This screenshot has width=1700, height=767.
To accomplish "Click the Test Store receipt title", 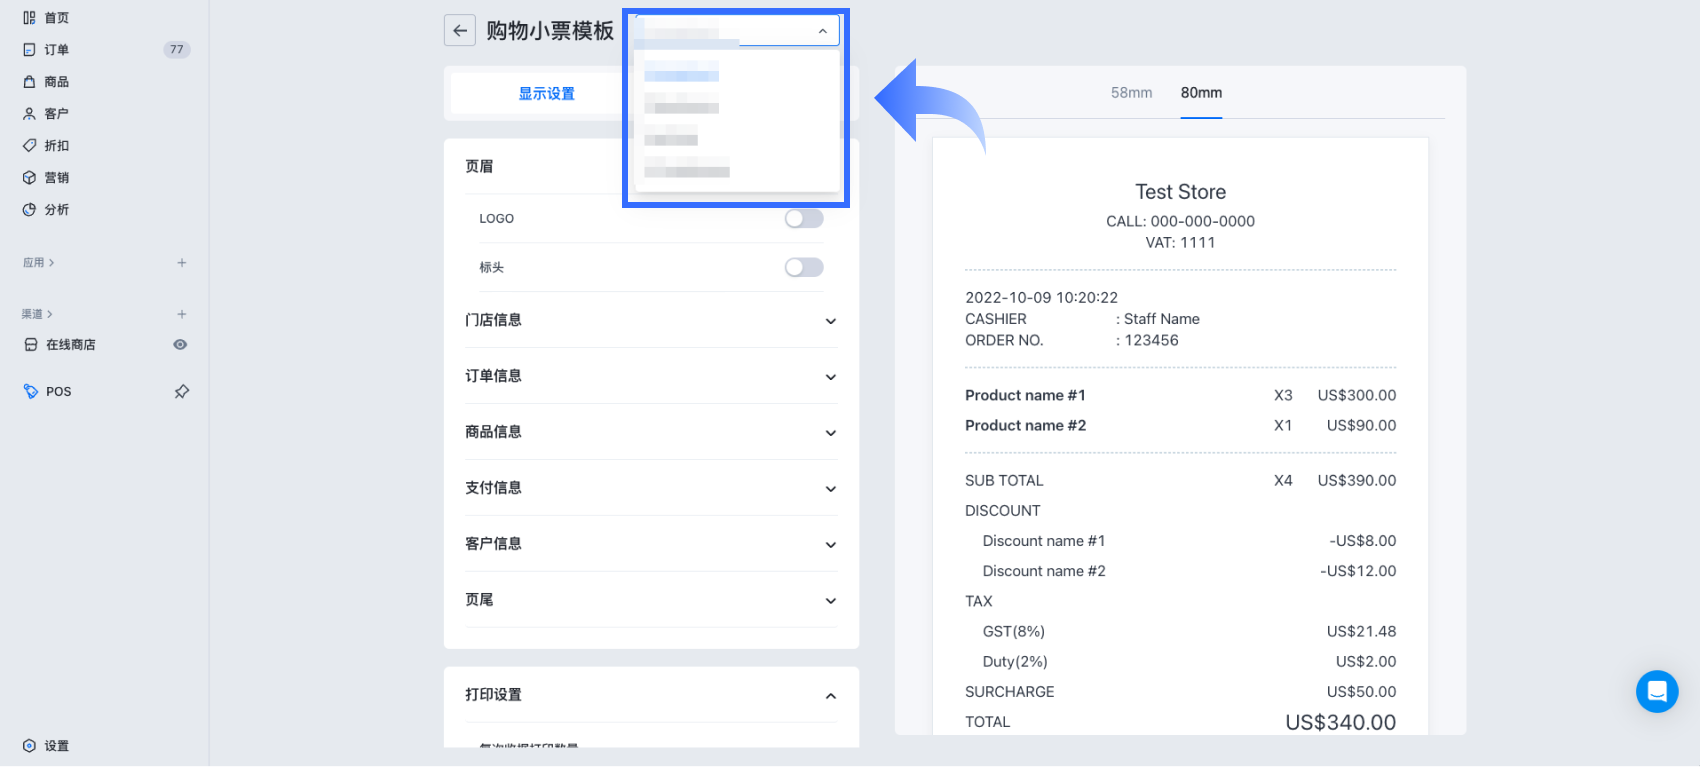I will coord(1180,192).
